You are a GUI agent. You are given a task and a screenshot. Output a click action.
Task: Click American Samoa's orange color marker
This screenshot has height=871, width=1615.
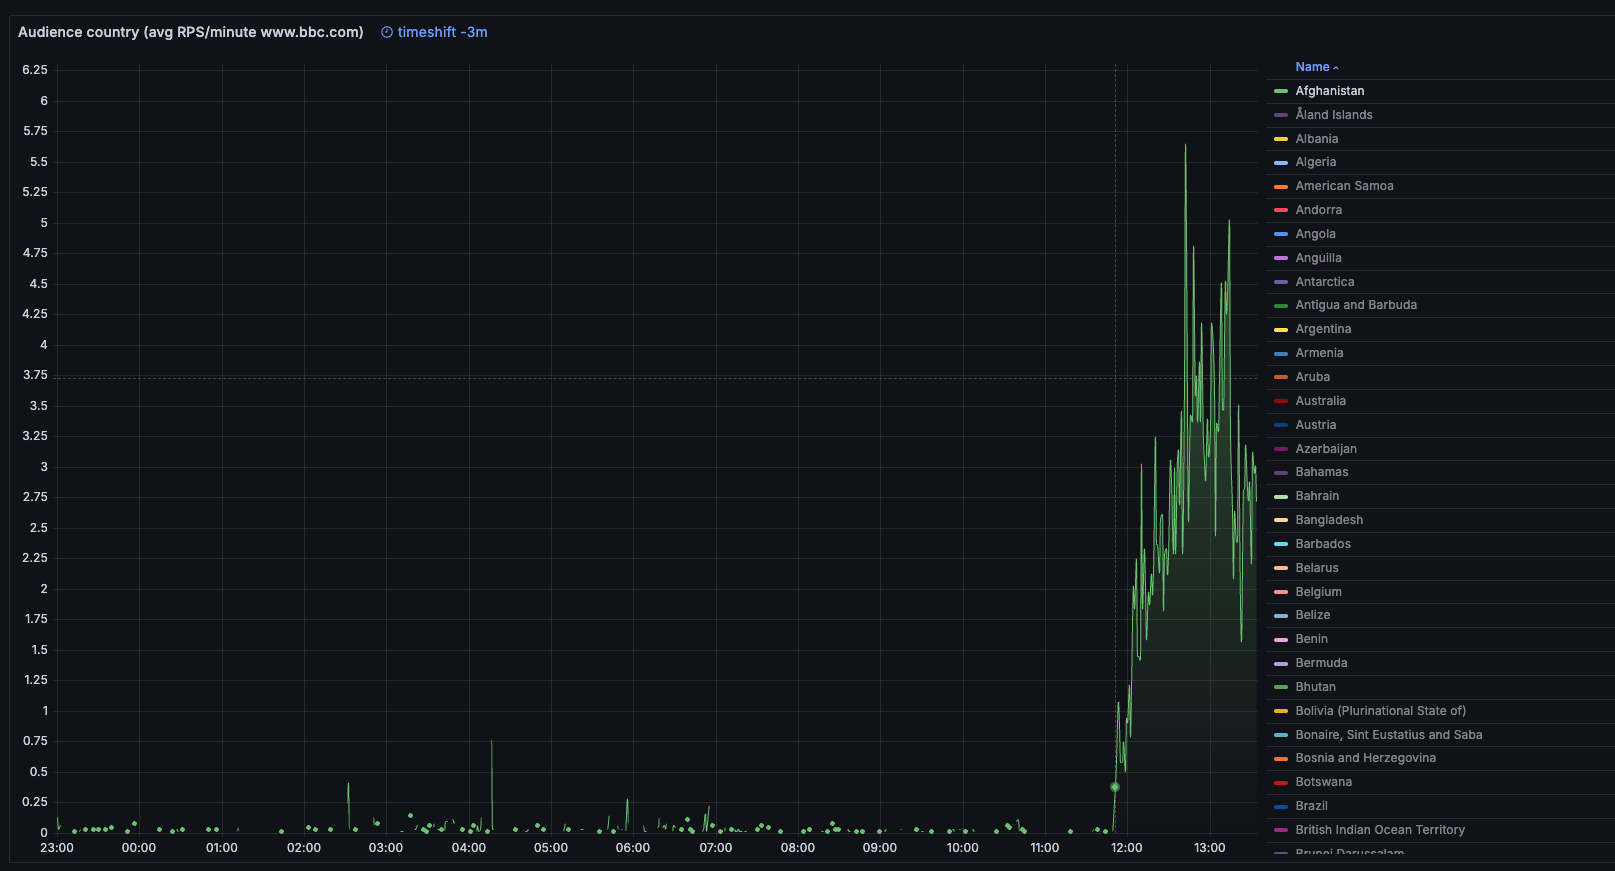1281,187
